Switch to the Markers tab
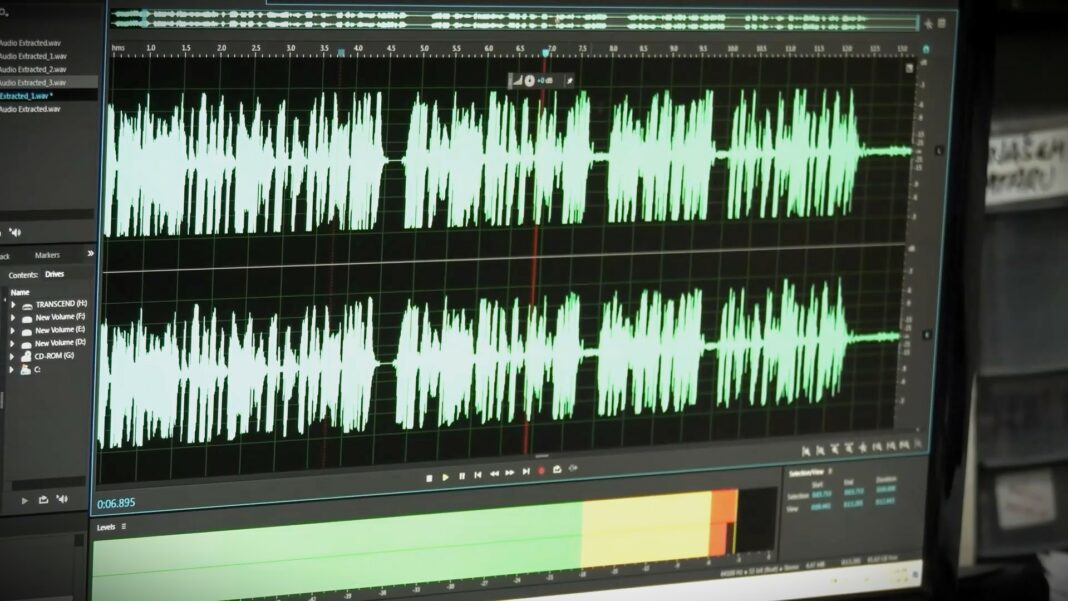 (x=47, y=255)
